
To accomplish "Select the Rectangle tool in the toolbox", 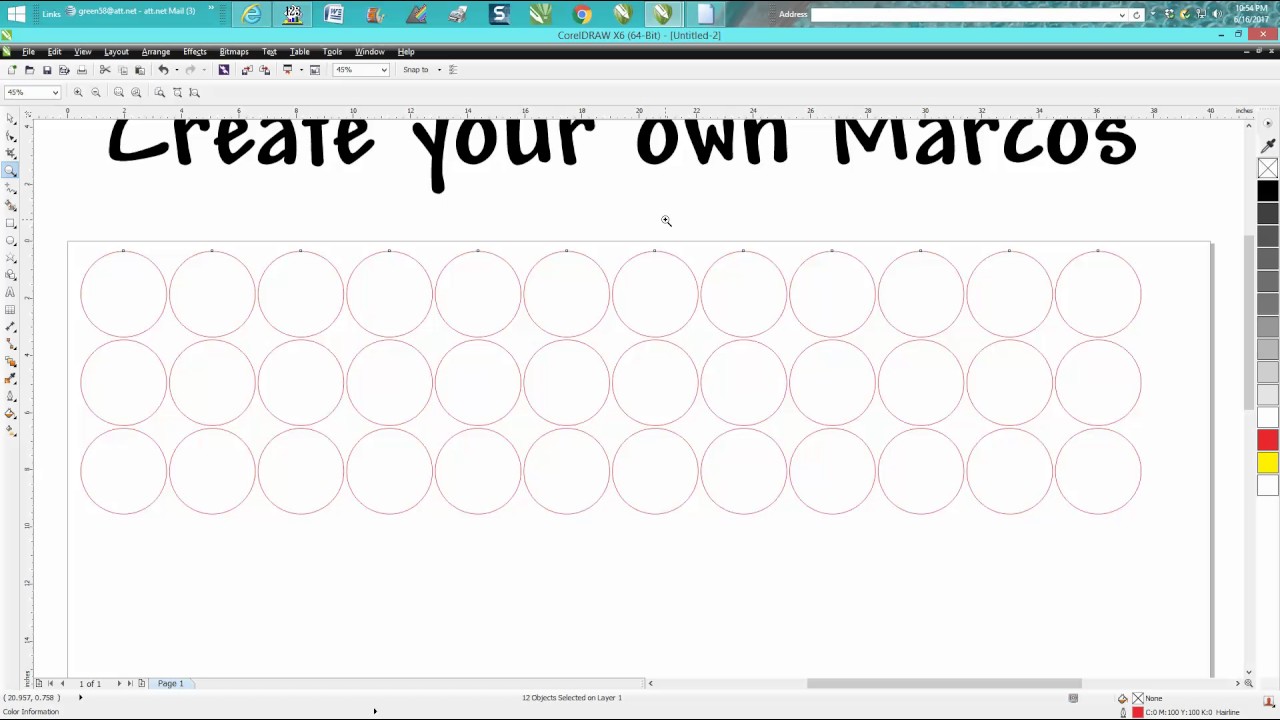I will 11,223.
